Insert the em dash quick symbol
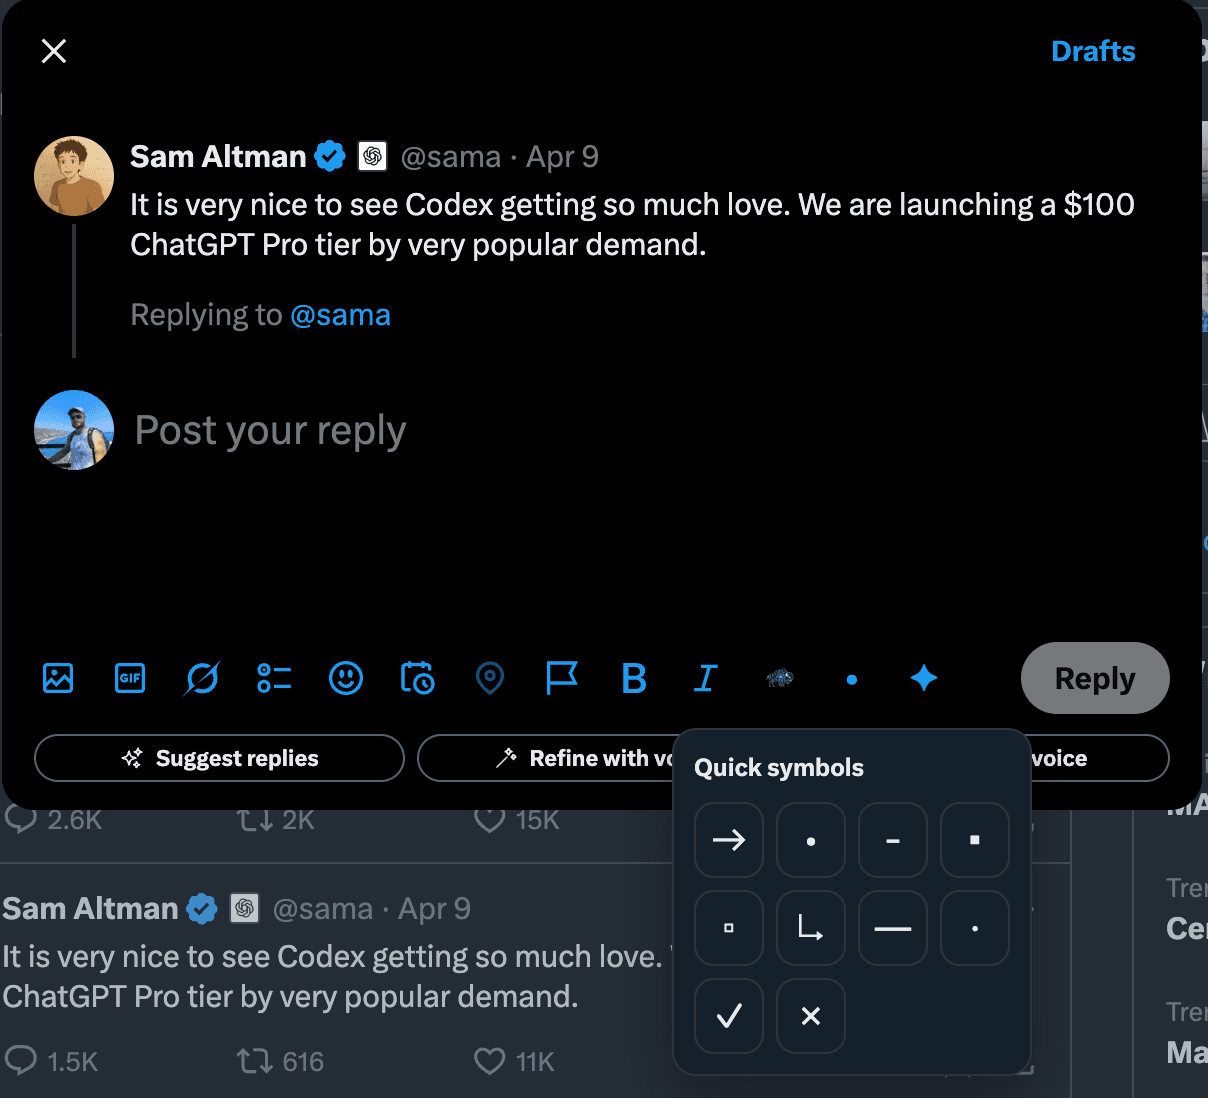The width and height of the screenshot is (1208, 1098). [892, 928]
